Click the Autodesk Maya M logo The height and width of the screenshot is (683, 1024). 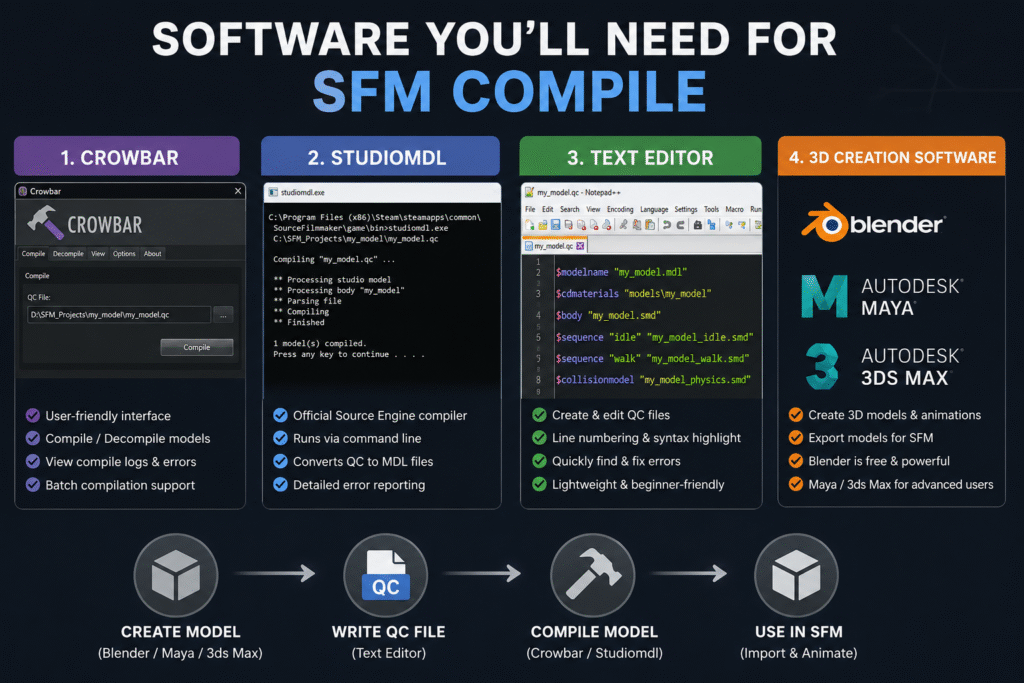[x=824, y=296]
